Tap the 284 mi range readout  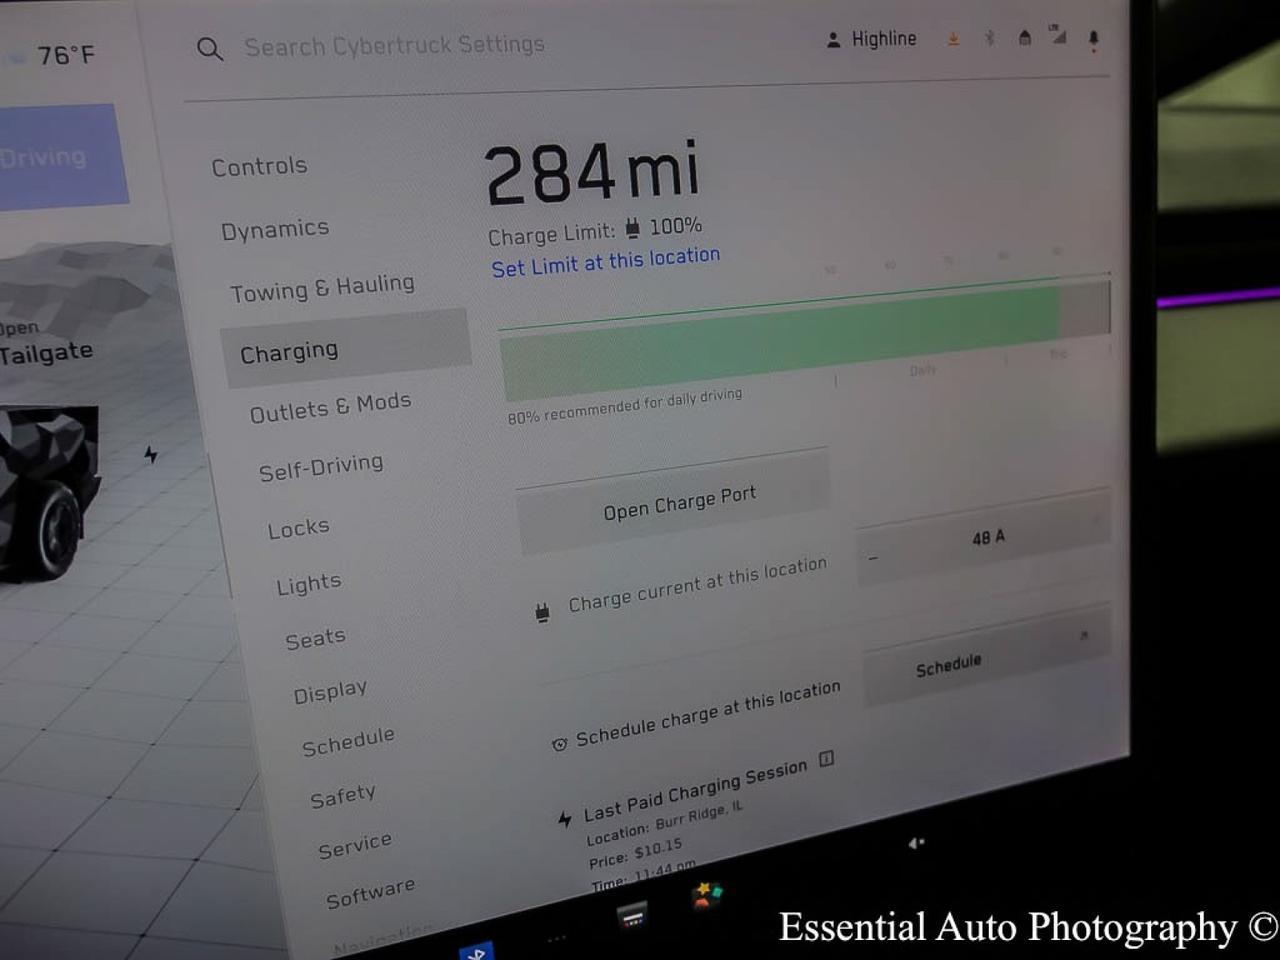(x=592, y=172)
